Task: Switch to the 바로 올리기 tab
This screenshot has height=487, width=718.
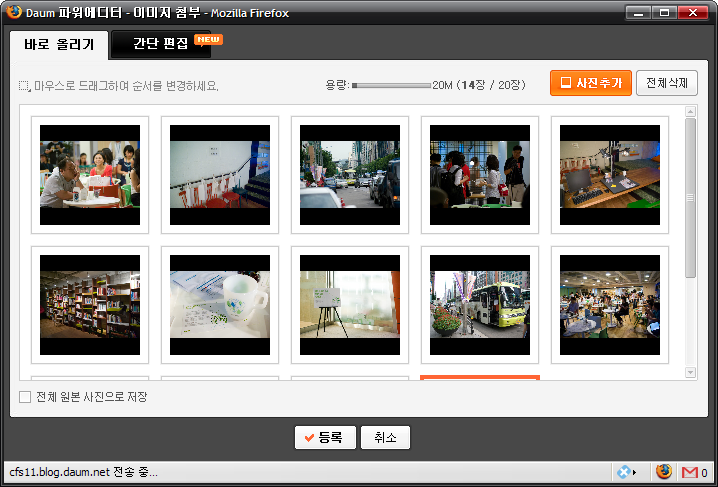Action: point(59,44)
